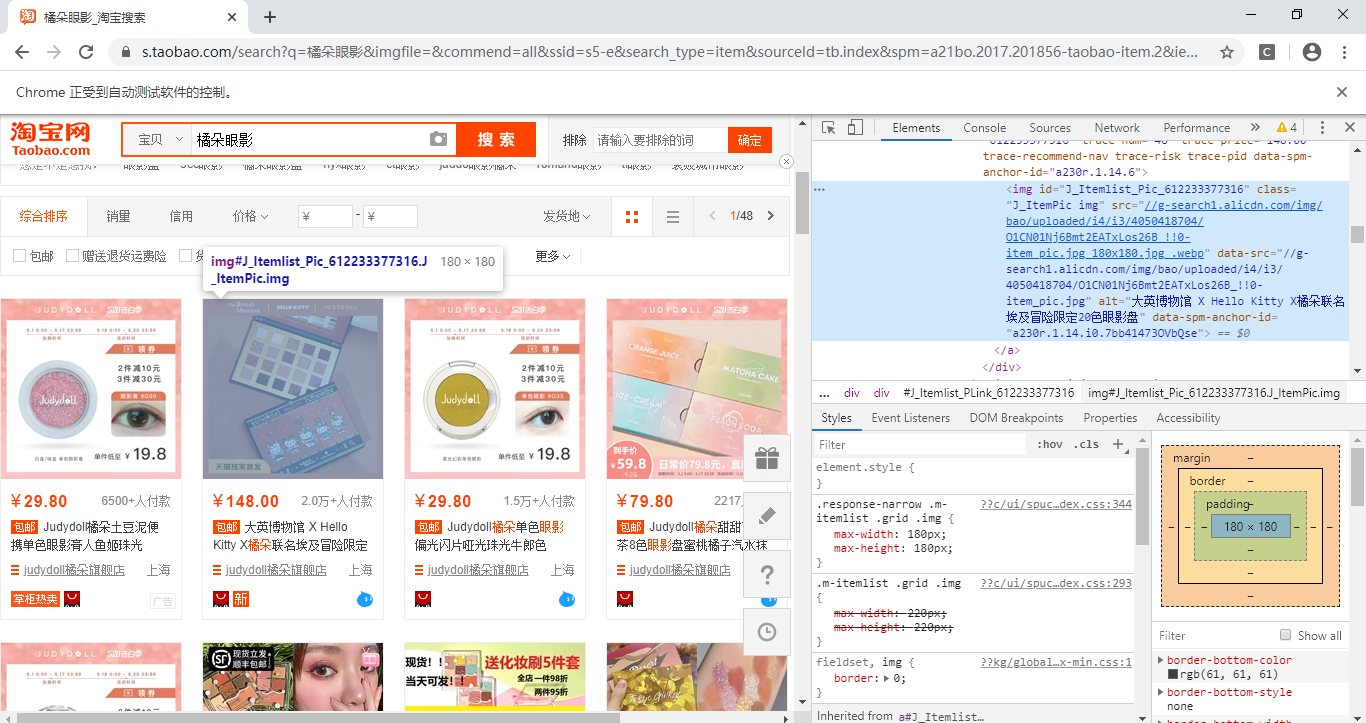Click the question mark help icon
Viewport: 1366px width, 723px height.
click(x=767, y=574)
